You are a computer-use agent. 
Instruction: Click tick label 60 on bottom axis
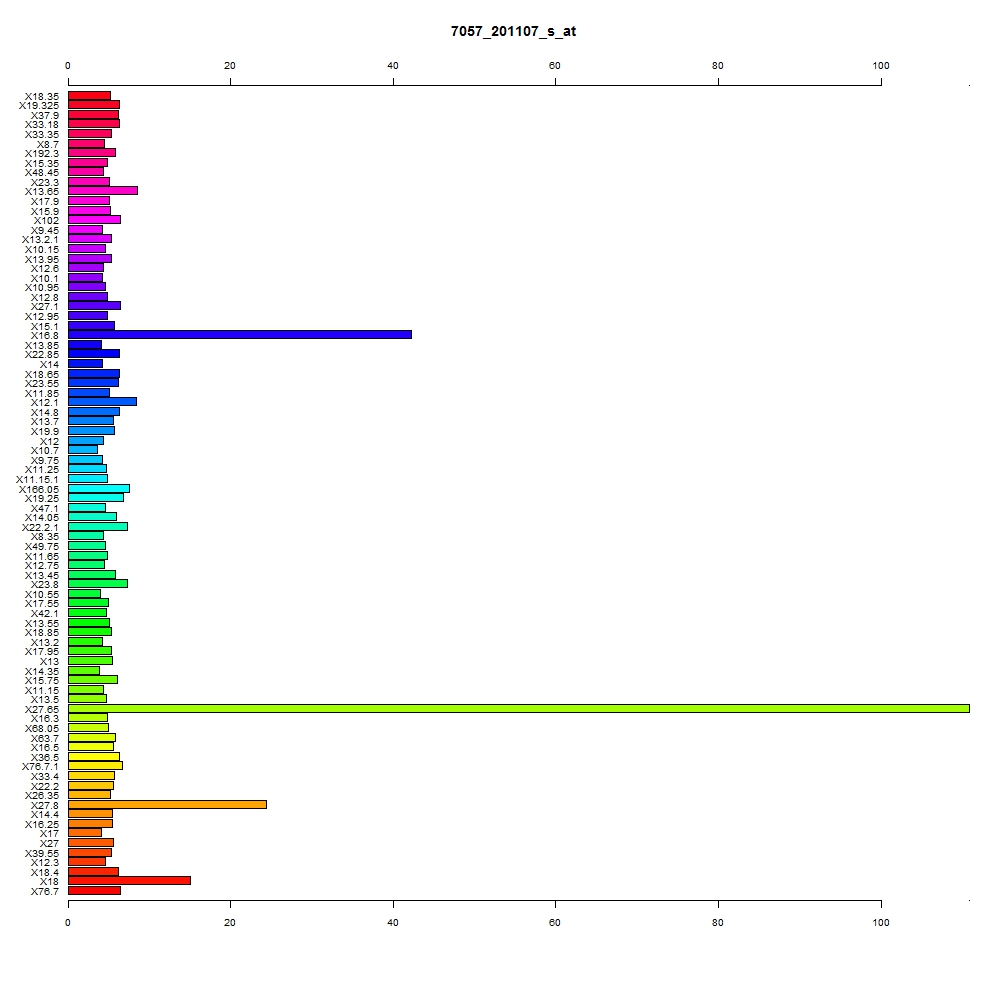(x=555, y=923)
